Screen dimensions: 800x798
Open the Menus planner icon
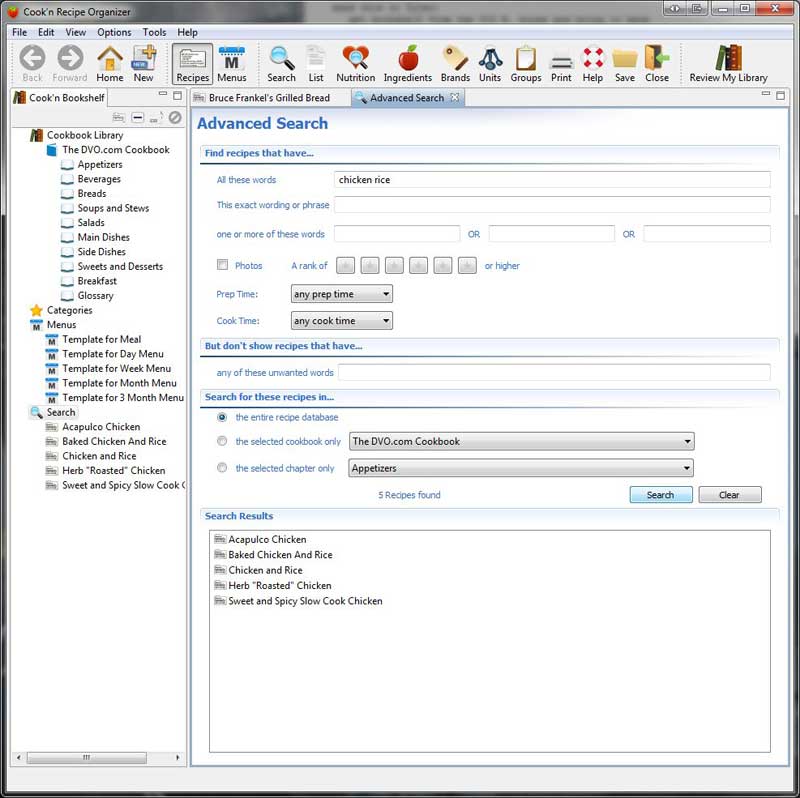[x=232, y=63]
